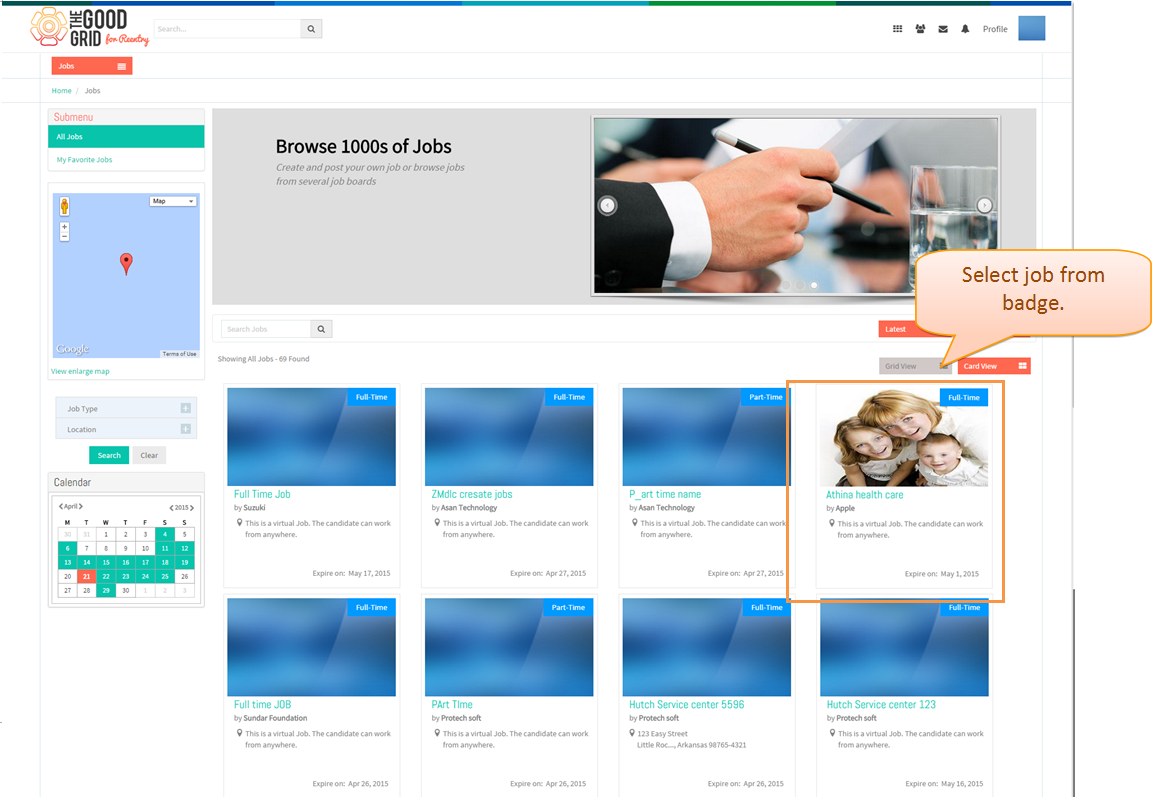Open the Map type dropdown
Image resolution: width=1157 pixels, height=797 pixels.
173,201
